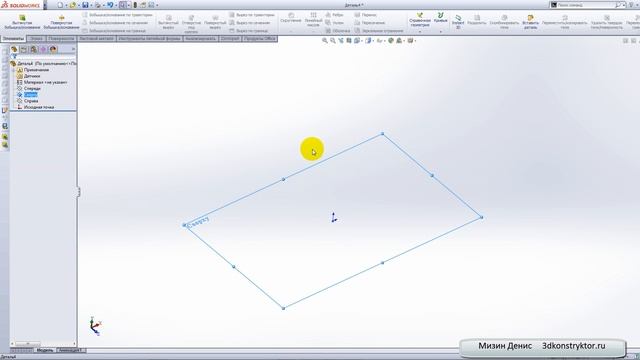Click the Previous View icon
Viewport: 640px width, 360px height.
click(341, 41)
